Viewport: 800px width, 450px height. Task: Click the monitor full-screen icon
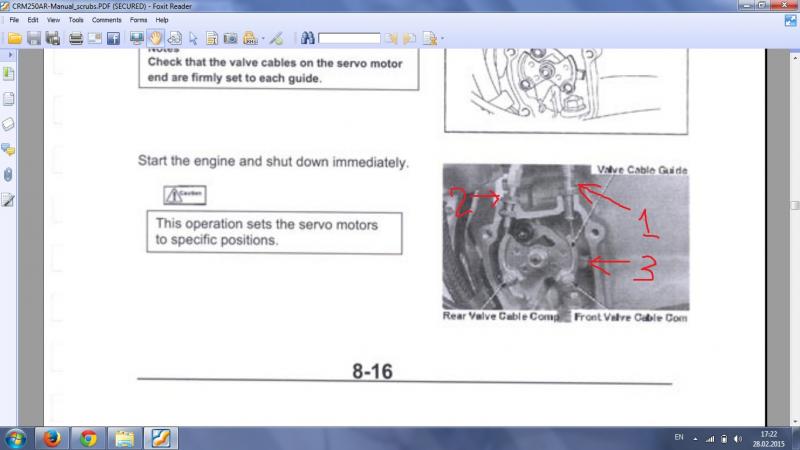tap(136, 38)
